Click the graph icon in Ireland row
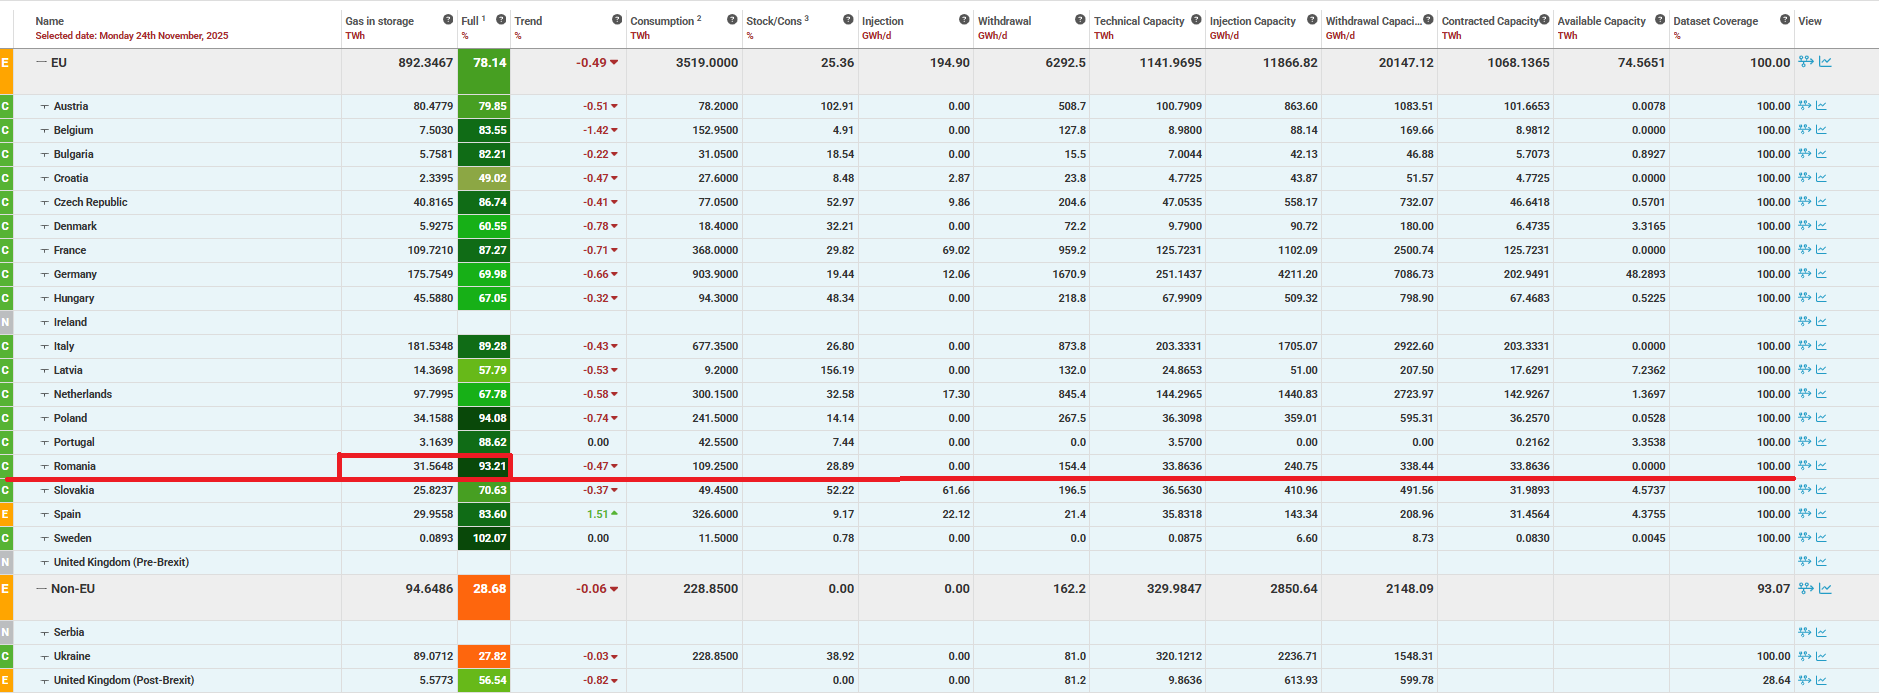 (1821, 322)
